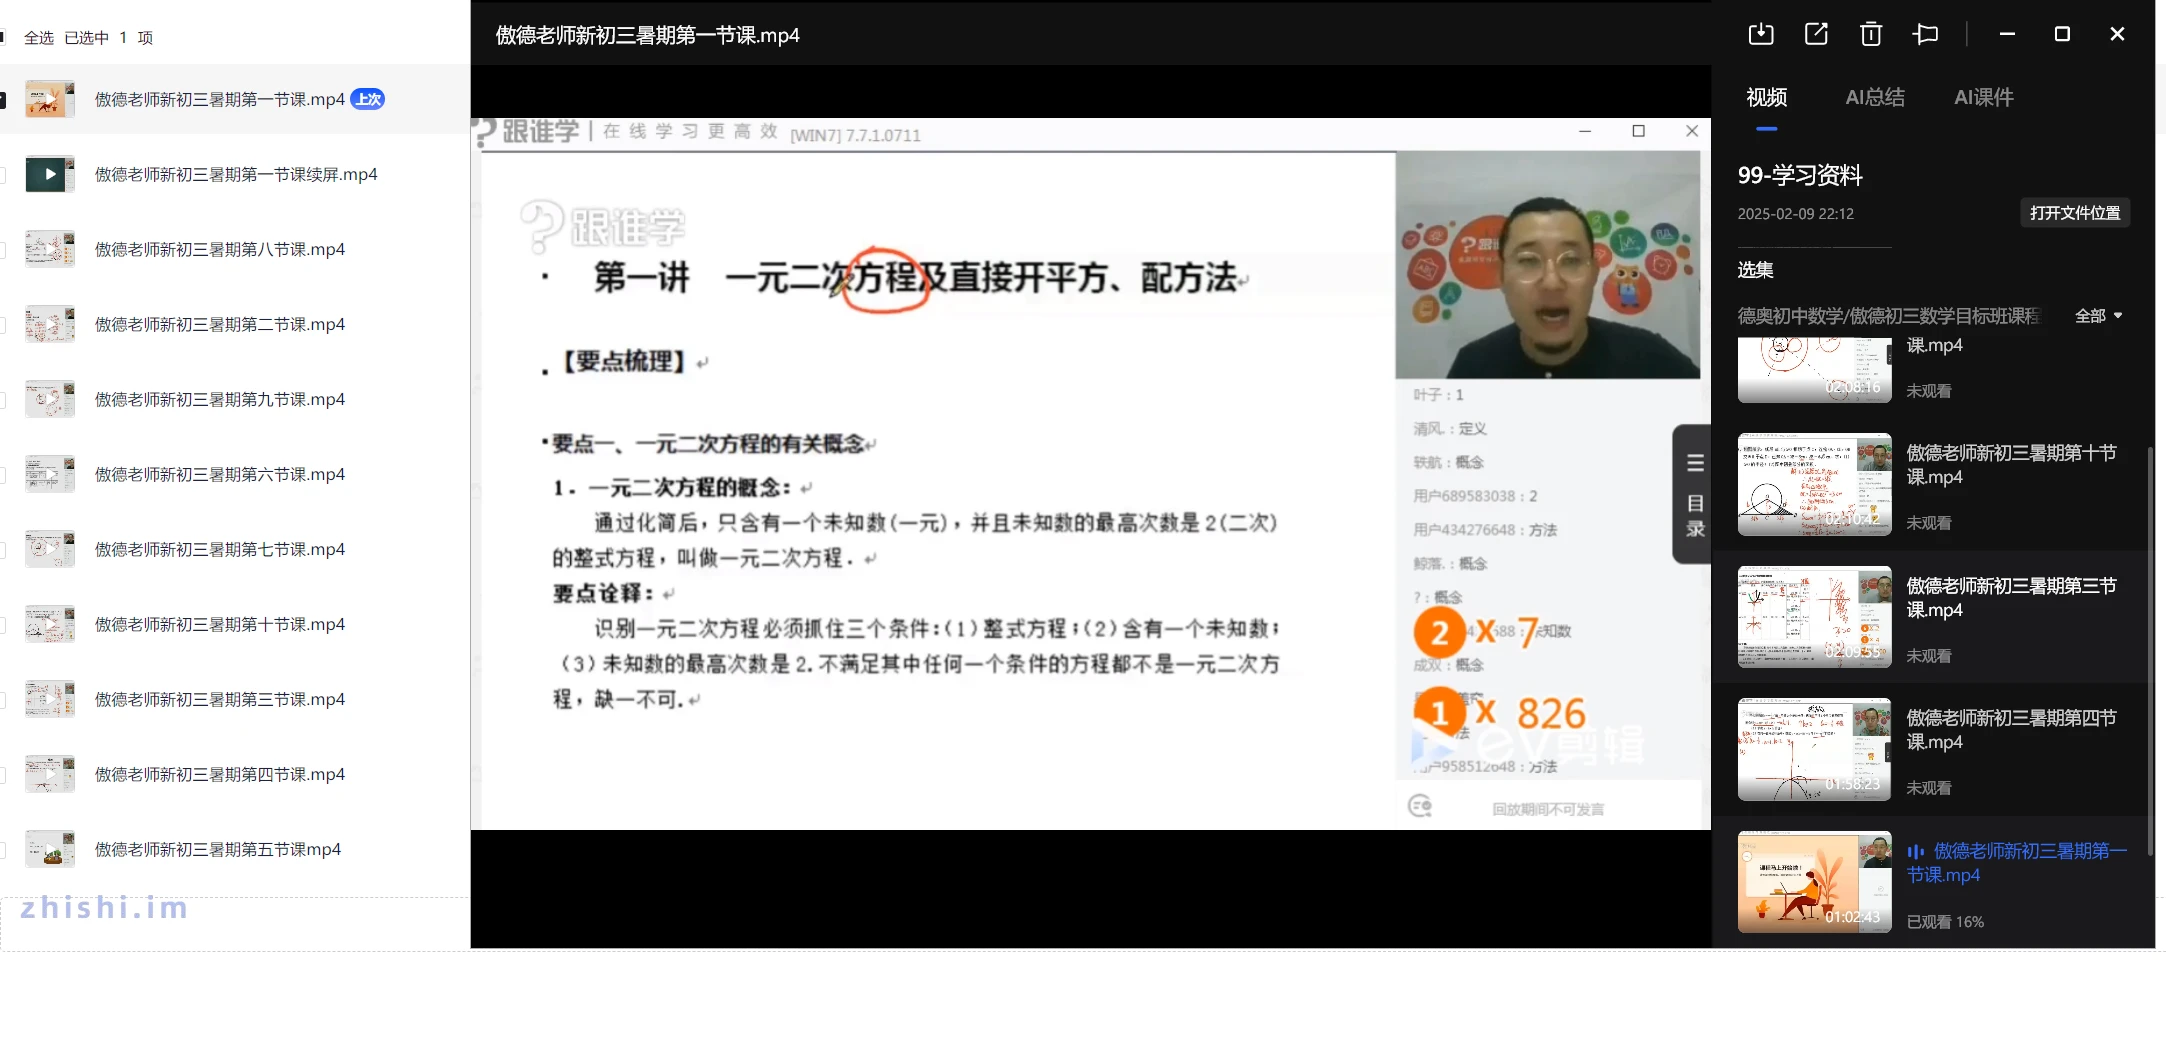Click the 打开文件位置 button

coord(2075,213)
